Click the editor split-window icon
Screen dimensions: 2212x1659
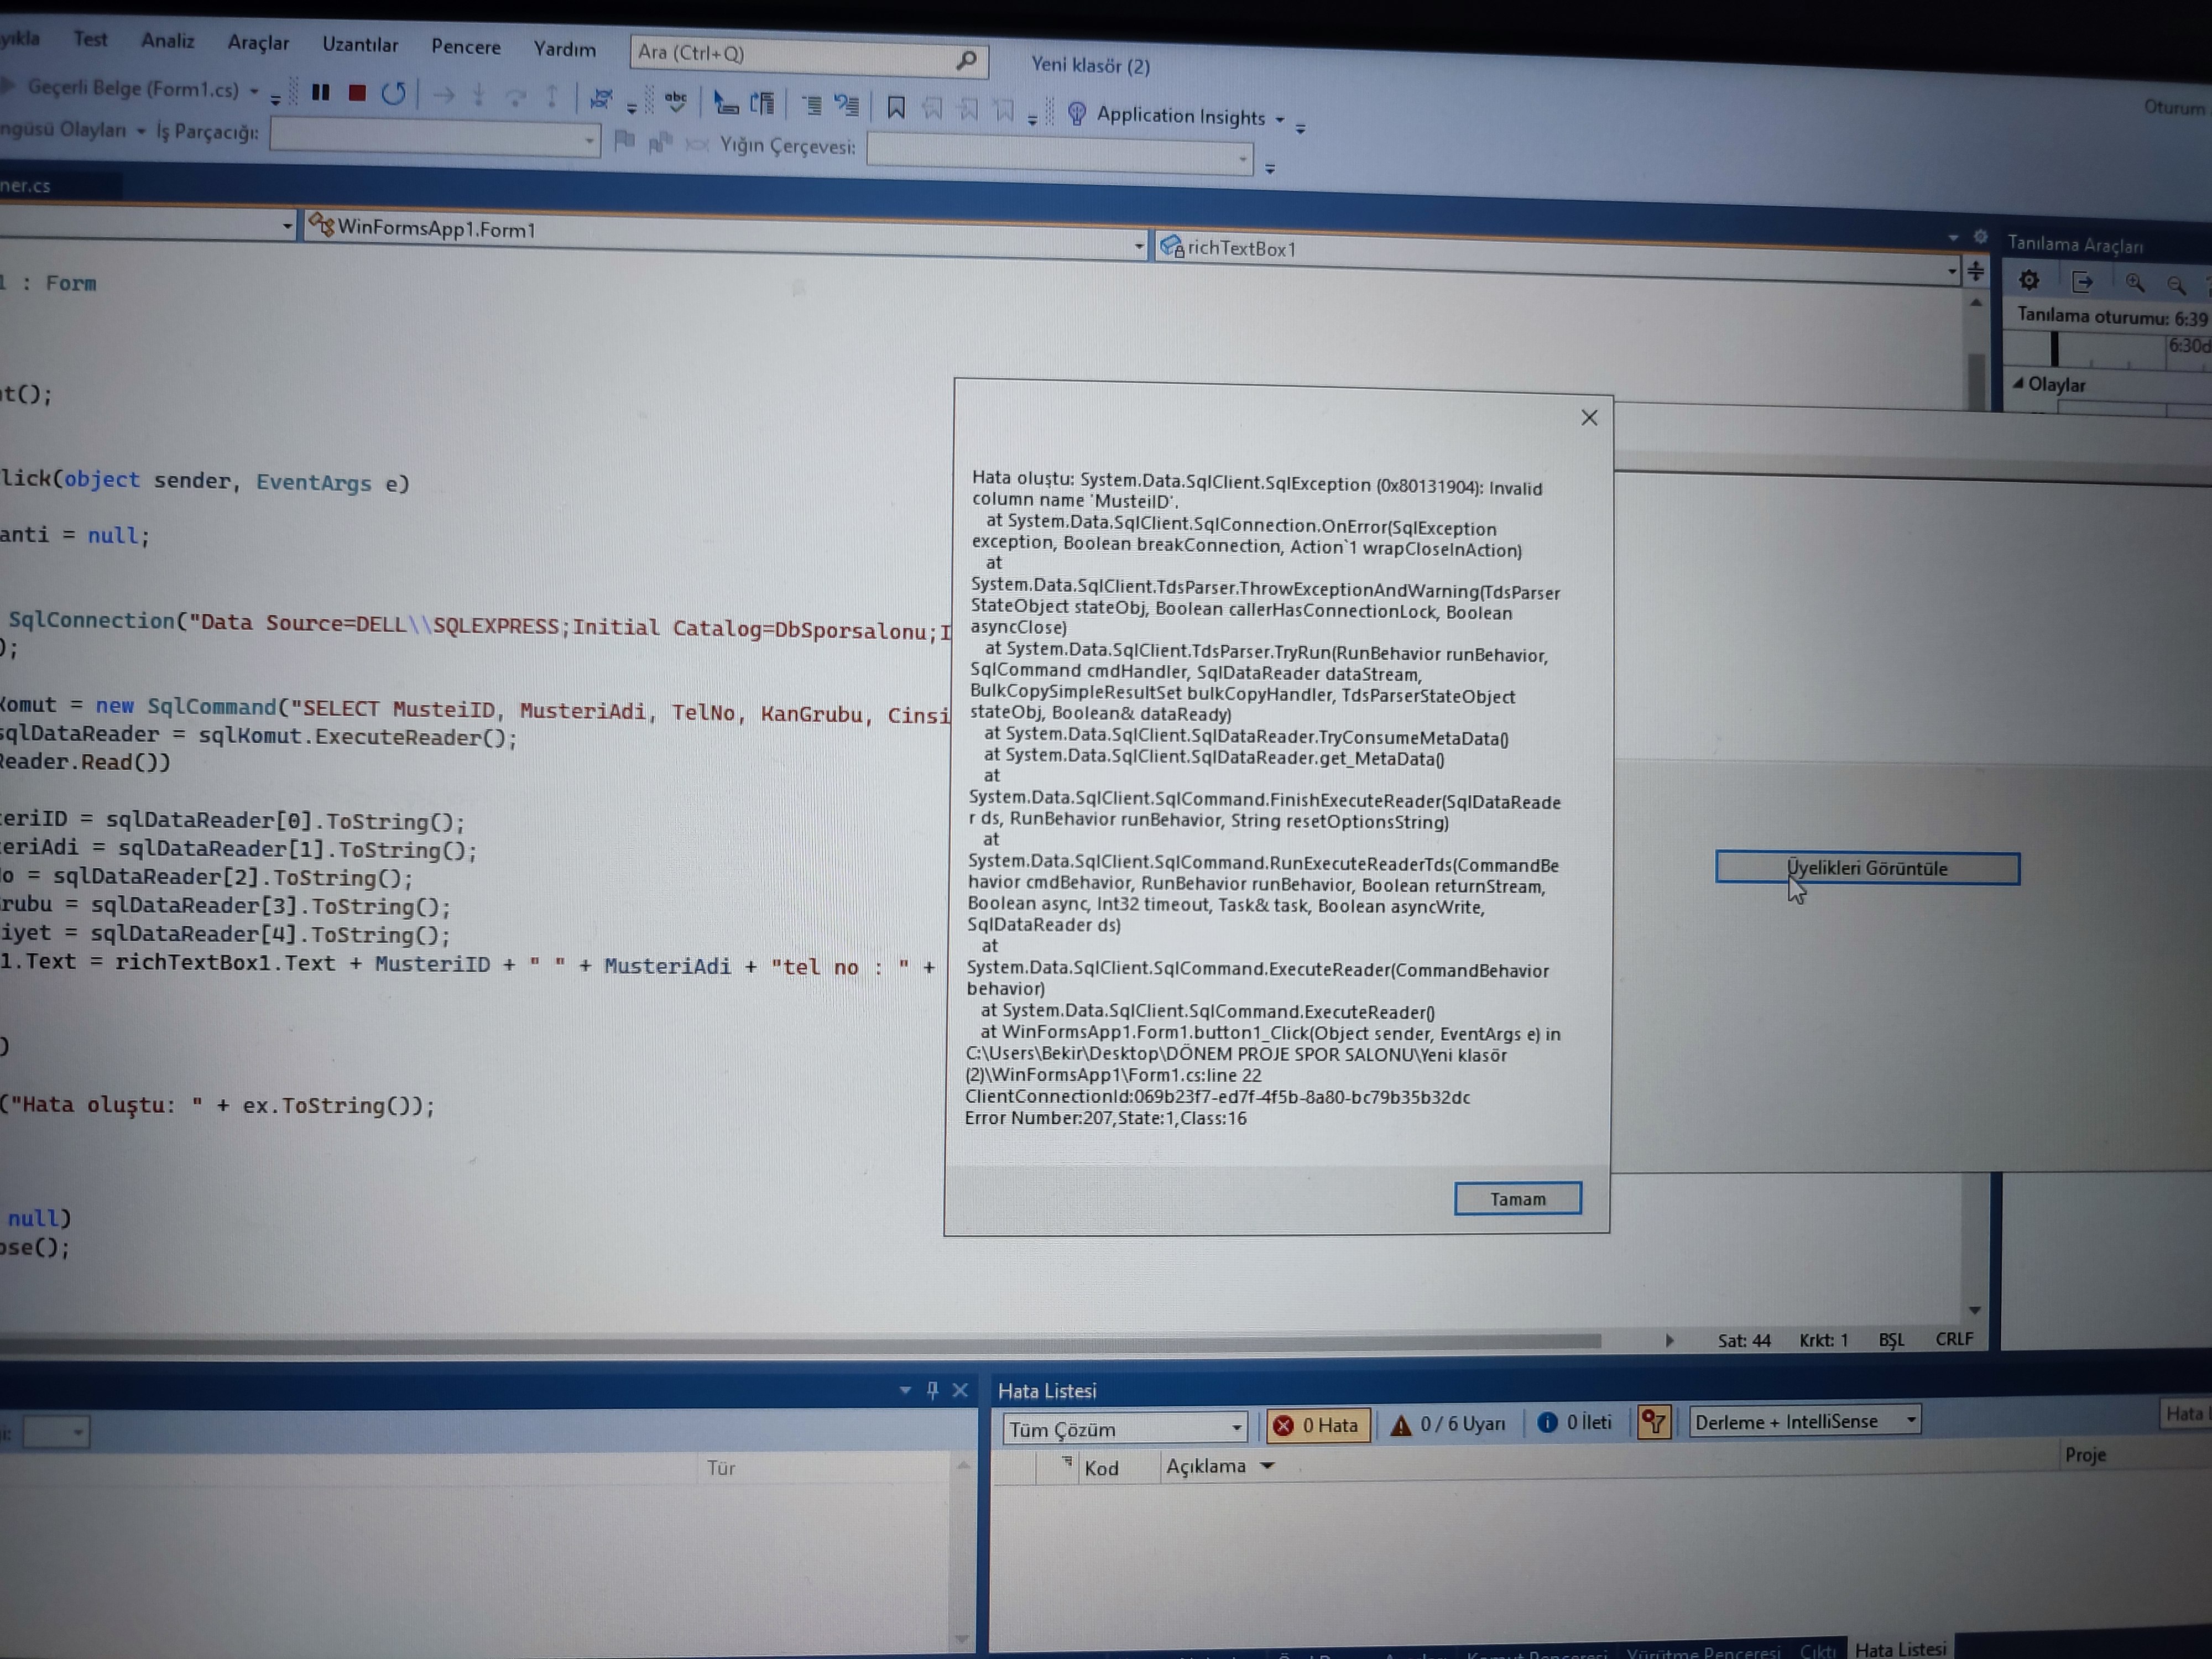pos(1976,271)
